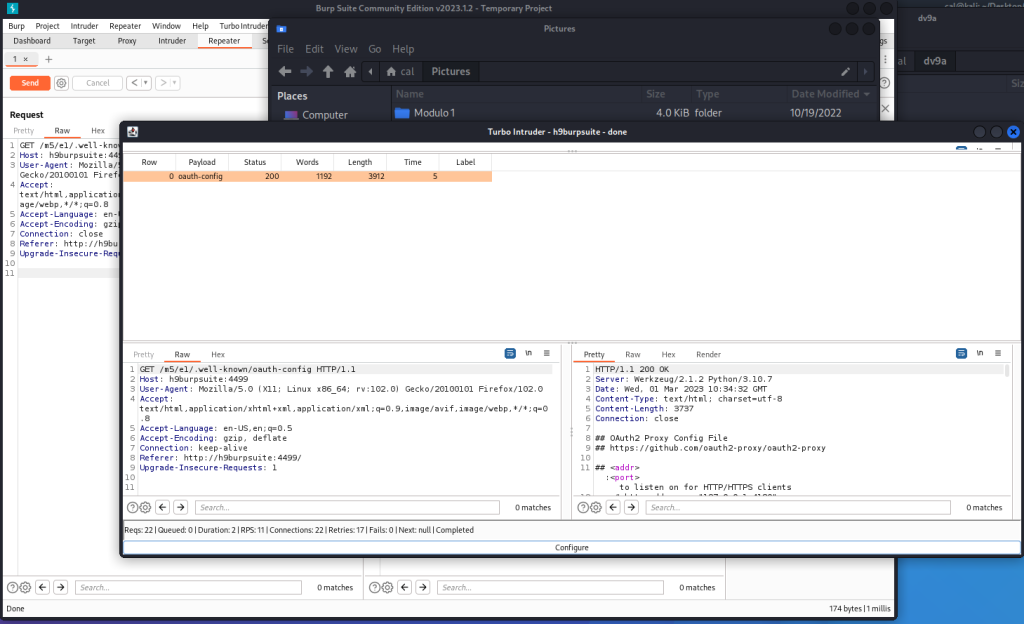Open the Go menu in file manager
Image resolution: width=1024 pixels, height=624 pixels.
click(x=374, y=49)
